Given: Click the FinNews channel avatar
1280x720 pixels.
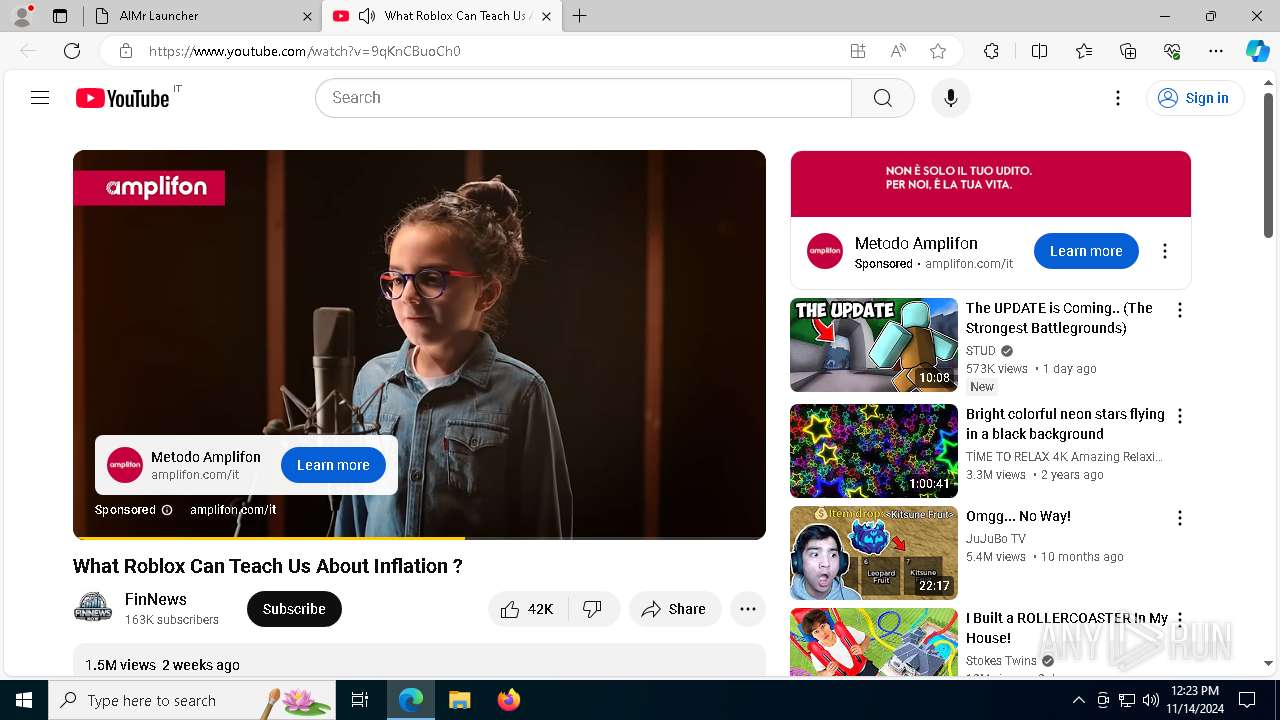Looking at the screenshot, I should click(x=93, y=608).
